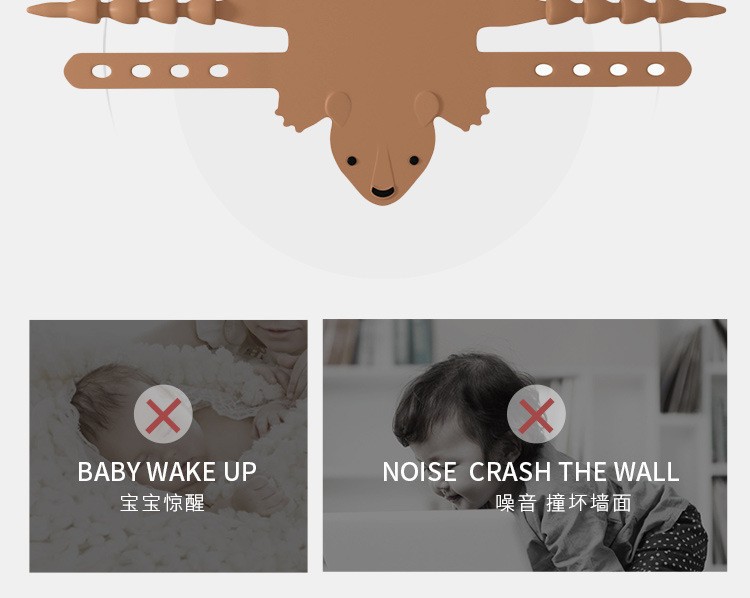The width and height of the screenshot is (750, 598).
Task: Click the 噪音 撞坏墙面 caption
Action: tap(563, 503)
